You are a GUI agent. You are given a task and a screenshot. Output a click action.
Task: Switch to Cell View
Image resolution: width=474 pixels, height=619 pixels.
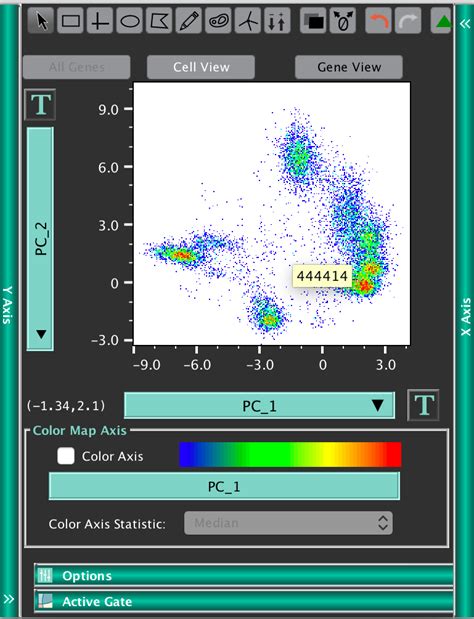[201, 67]
